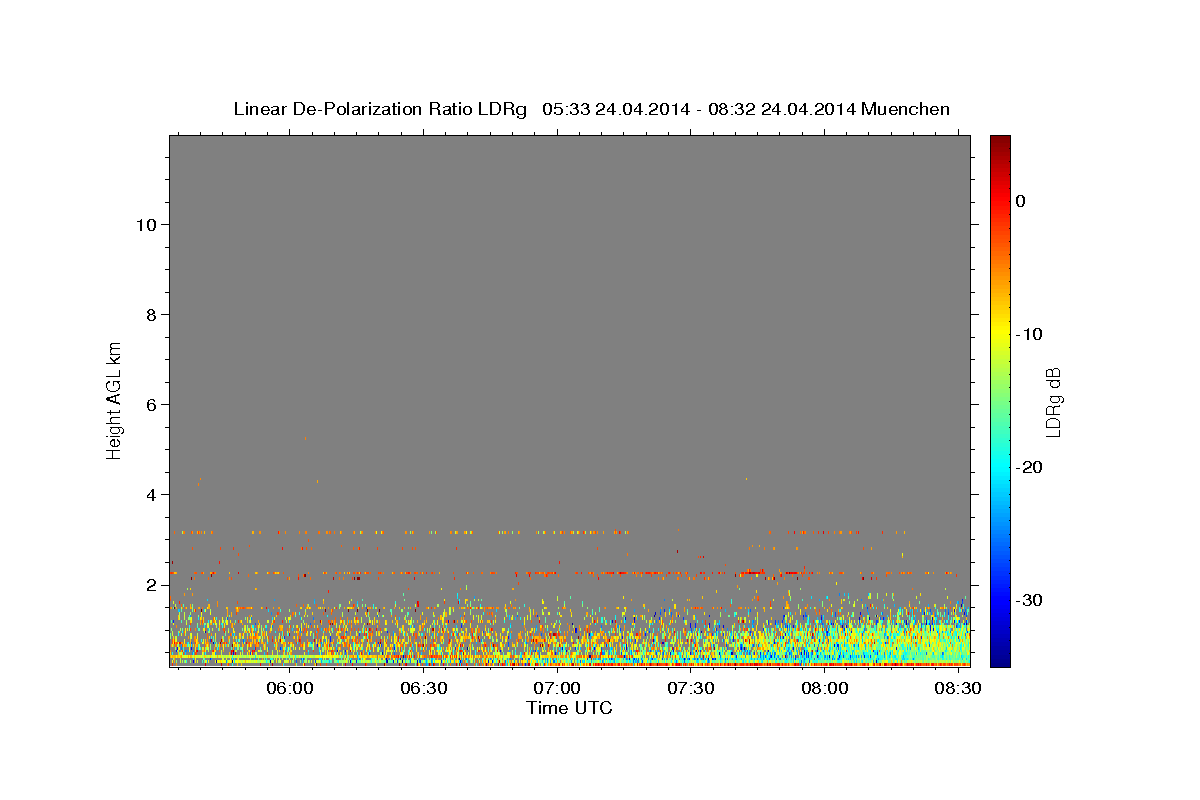Click the '07:00' time axis label
Viewport: 1200px width, 800px height.
pyautogui.click(x=557, y=689)
